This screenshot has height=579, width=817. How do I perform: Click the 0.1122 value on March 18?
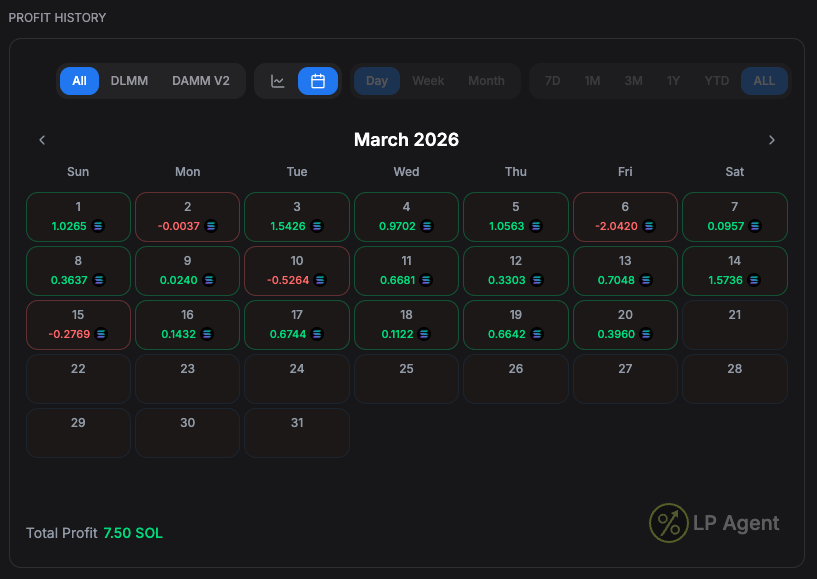[x=397, y=334]
